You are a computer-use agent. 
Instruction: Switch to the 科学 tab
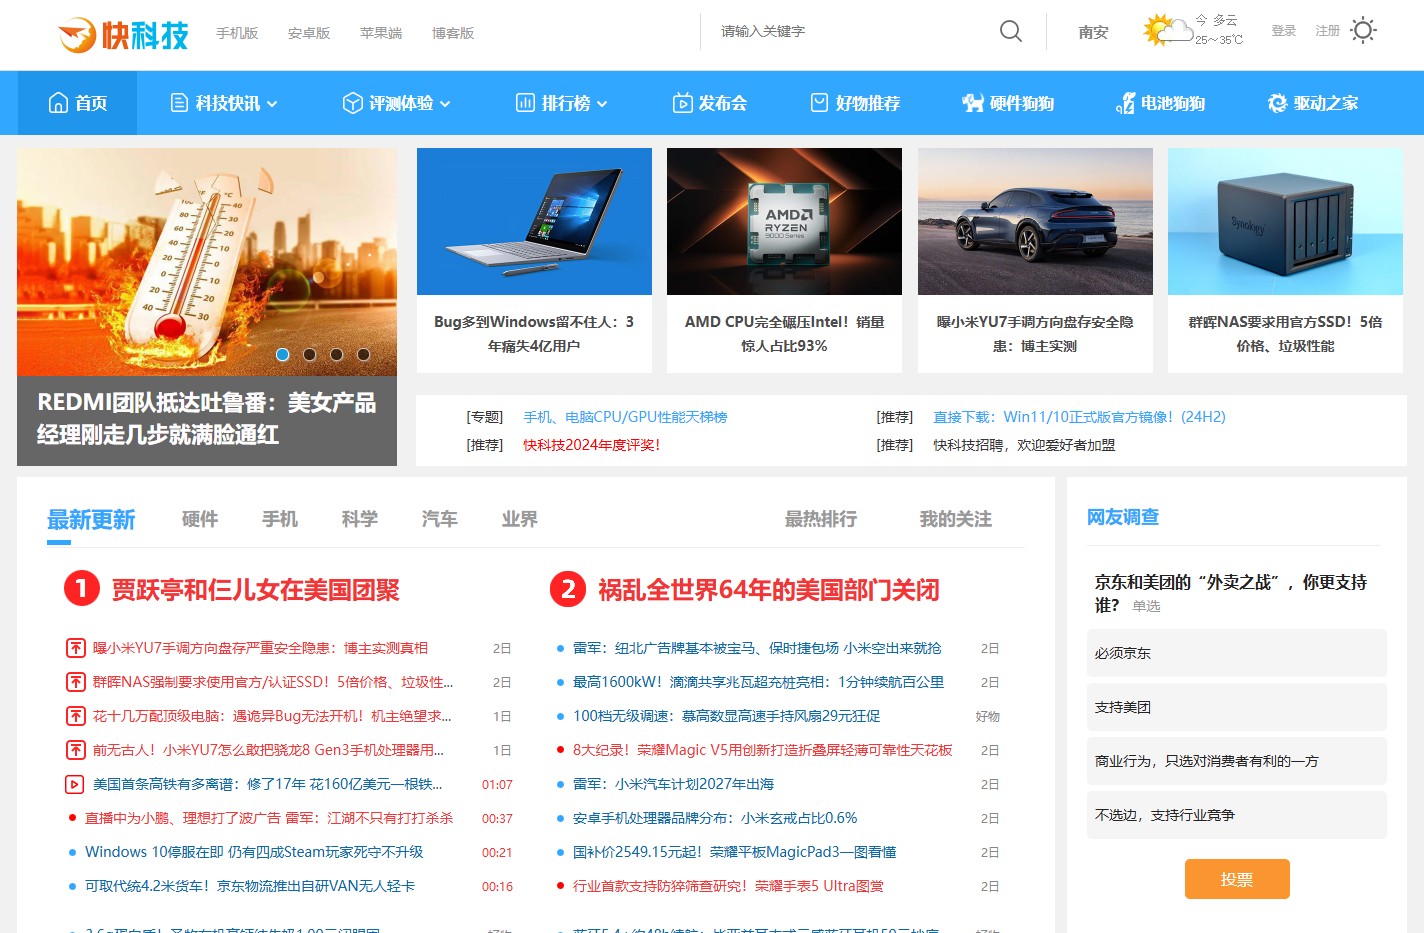tap(360, 519)
